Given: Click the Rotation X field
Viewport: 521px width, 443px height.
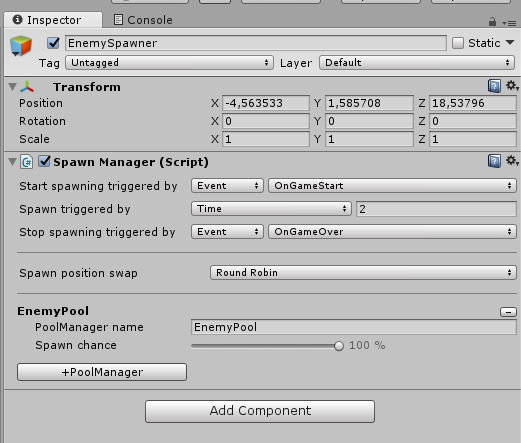Looking at the screenshot, I should click(266, 121).
